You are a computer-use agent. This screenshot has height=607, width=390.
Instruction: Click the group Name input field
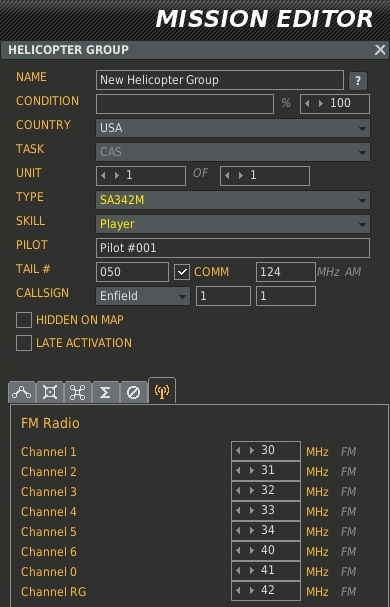[x=220, y=80]
